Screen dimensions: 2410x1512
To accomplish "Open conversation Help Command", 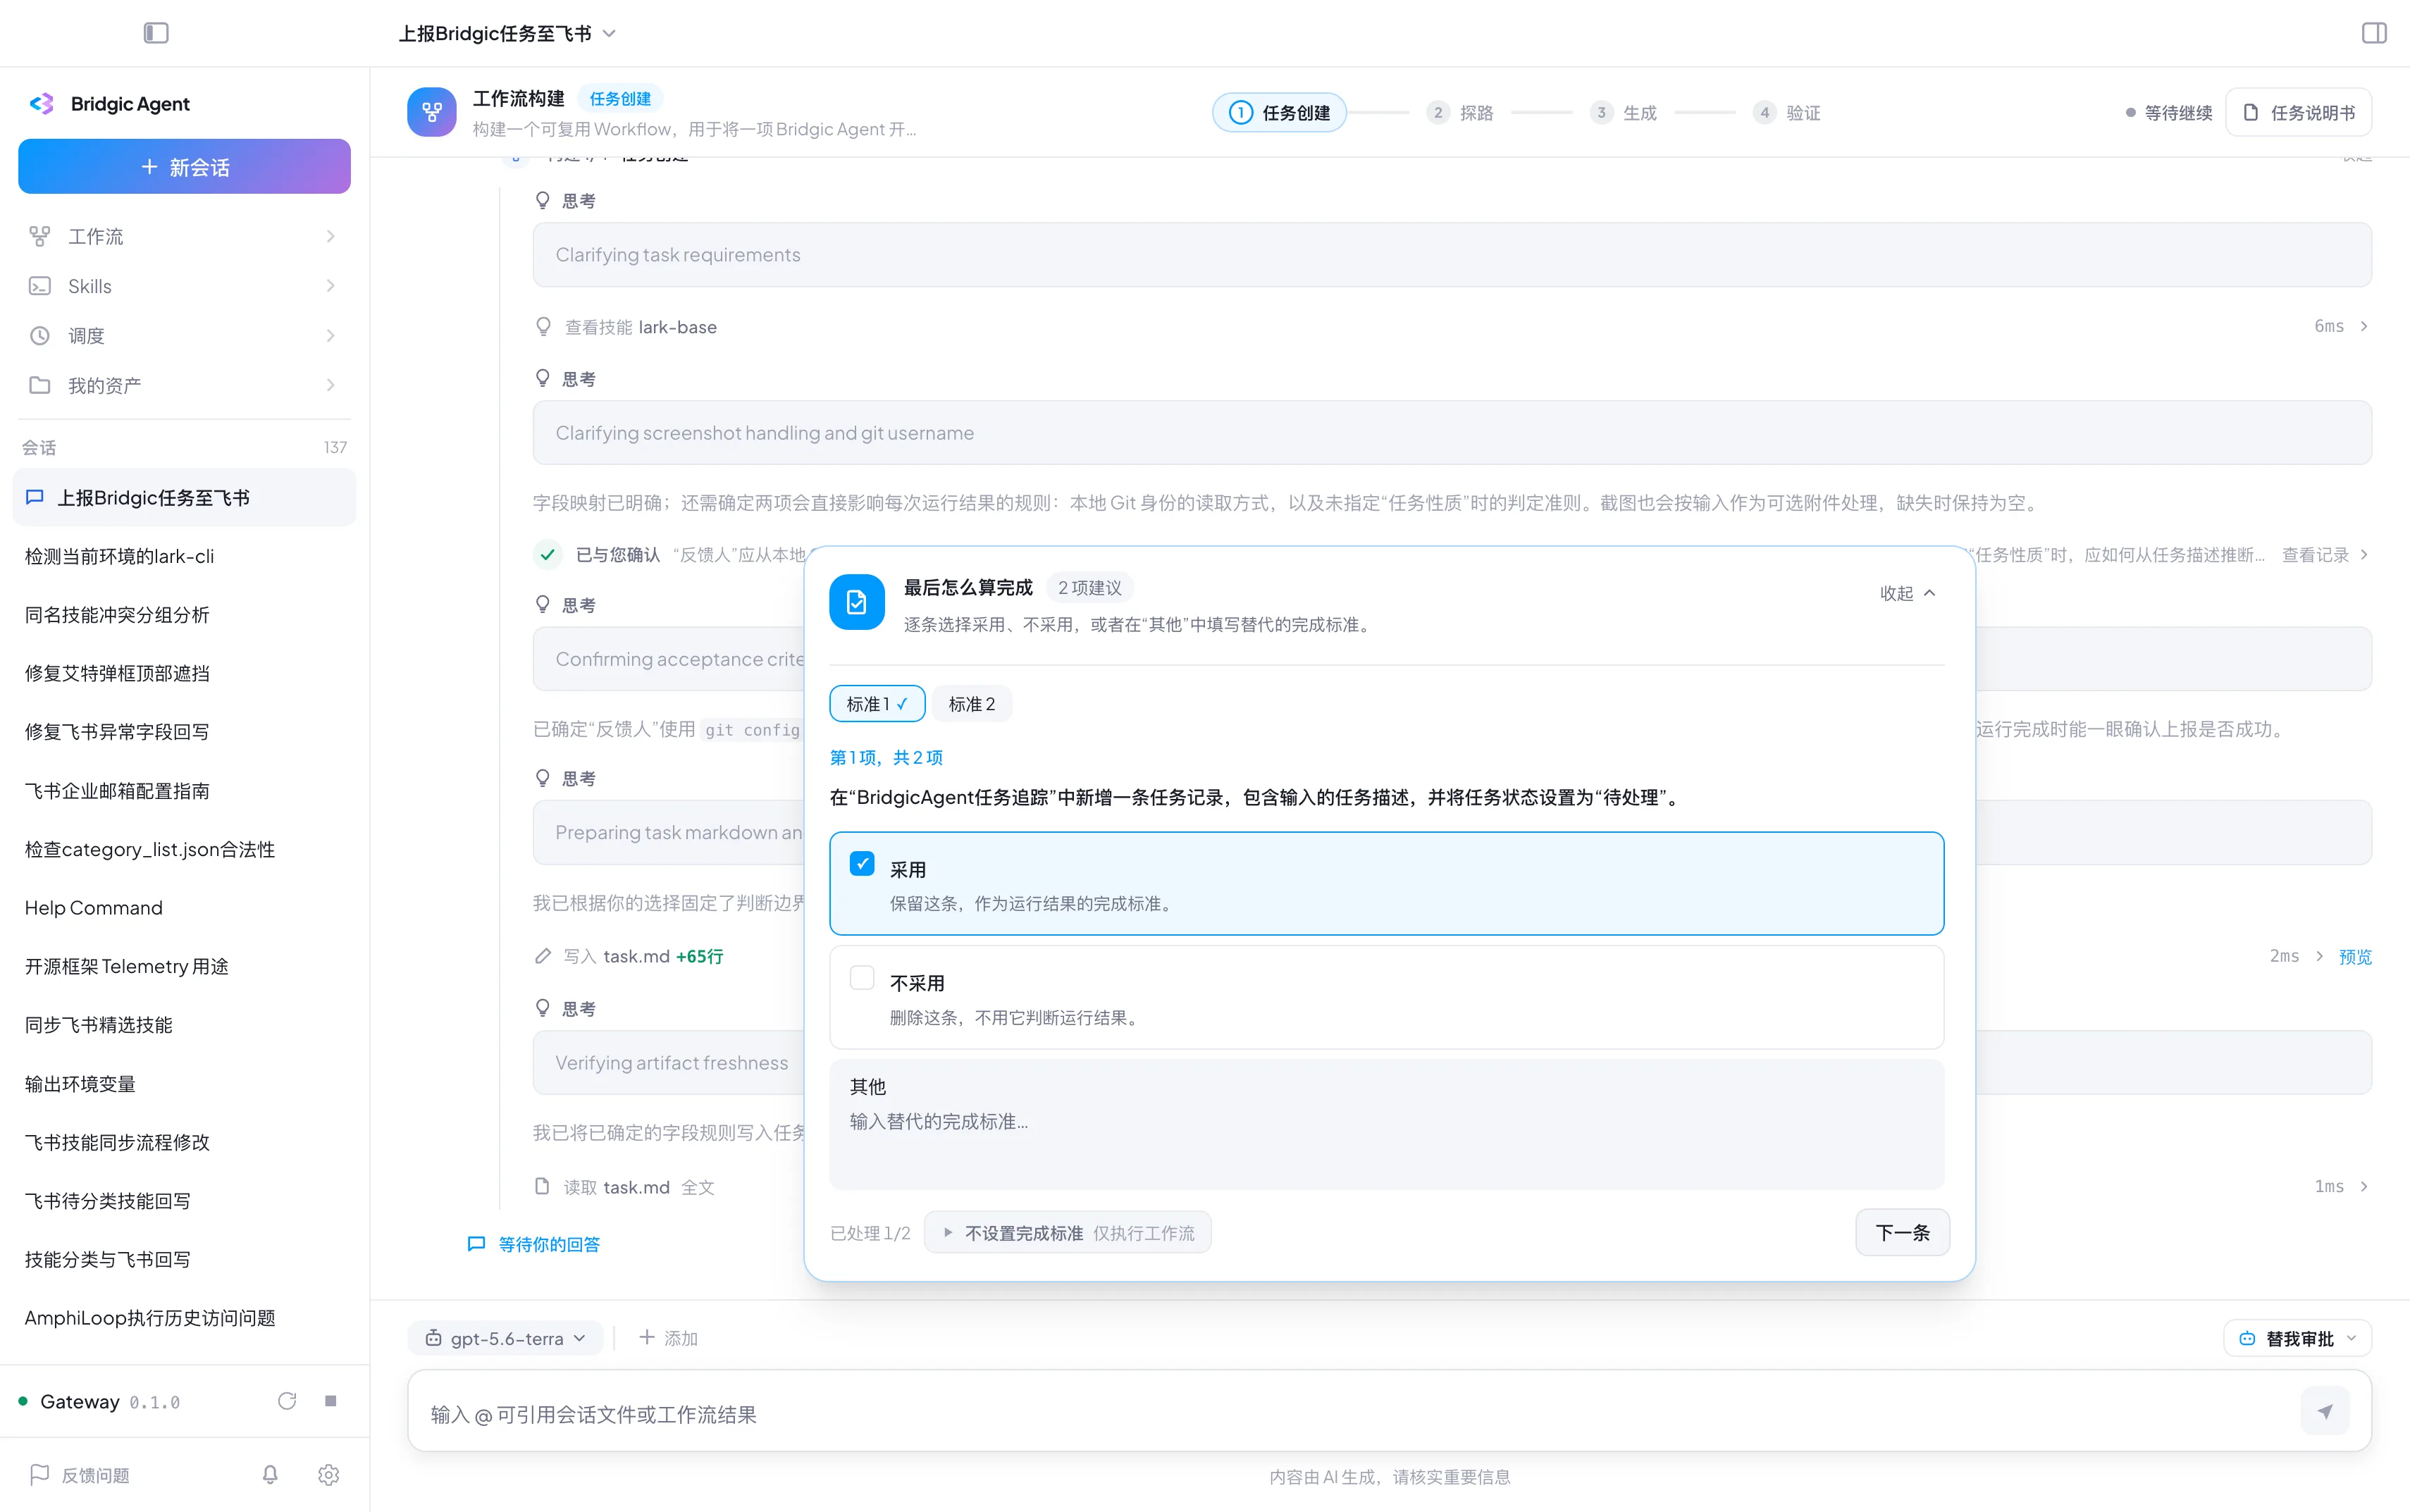I will click(x=184, y=907).
